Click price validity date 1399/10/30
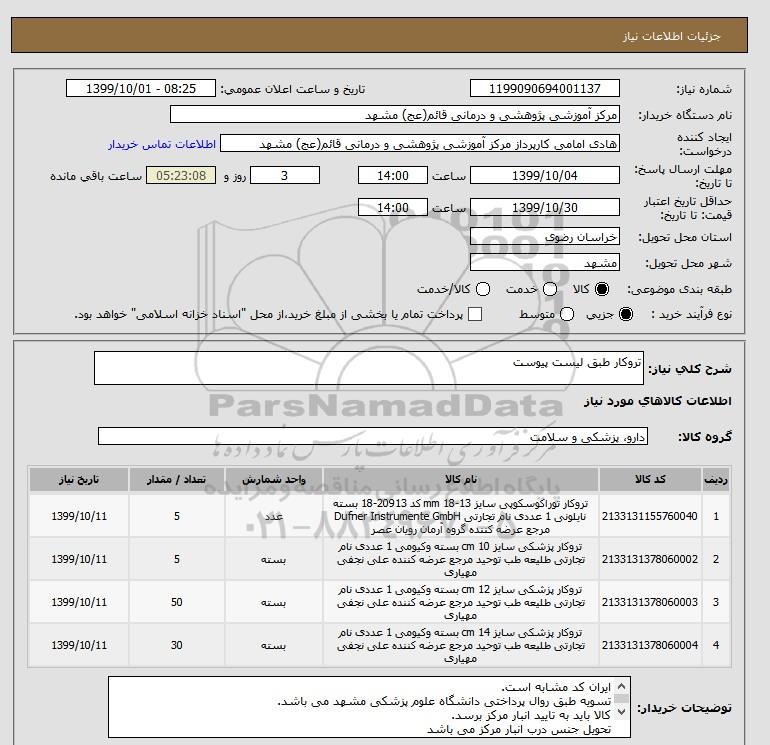 (545, 207)
